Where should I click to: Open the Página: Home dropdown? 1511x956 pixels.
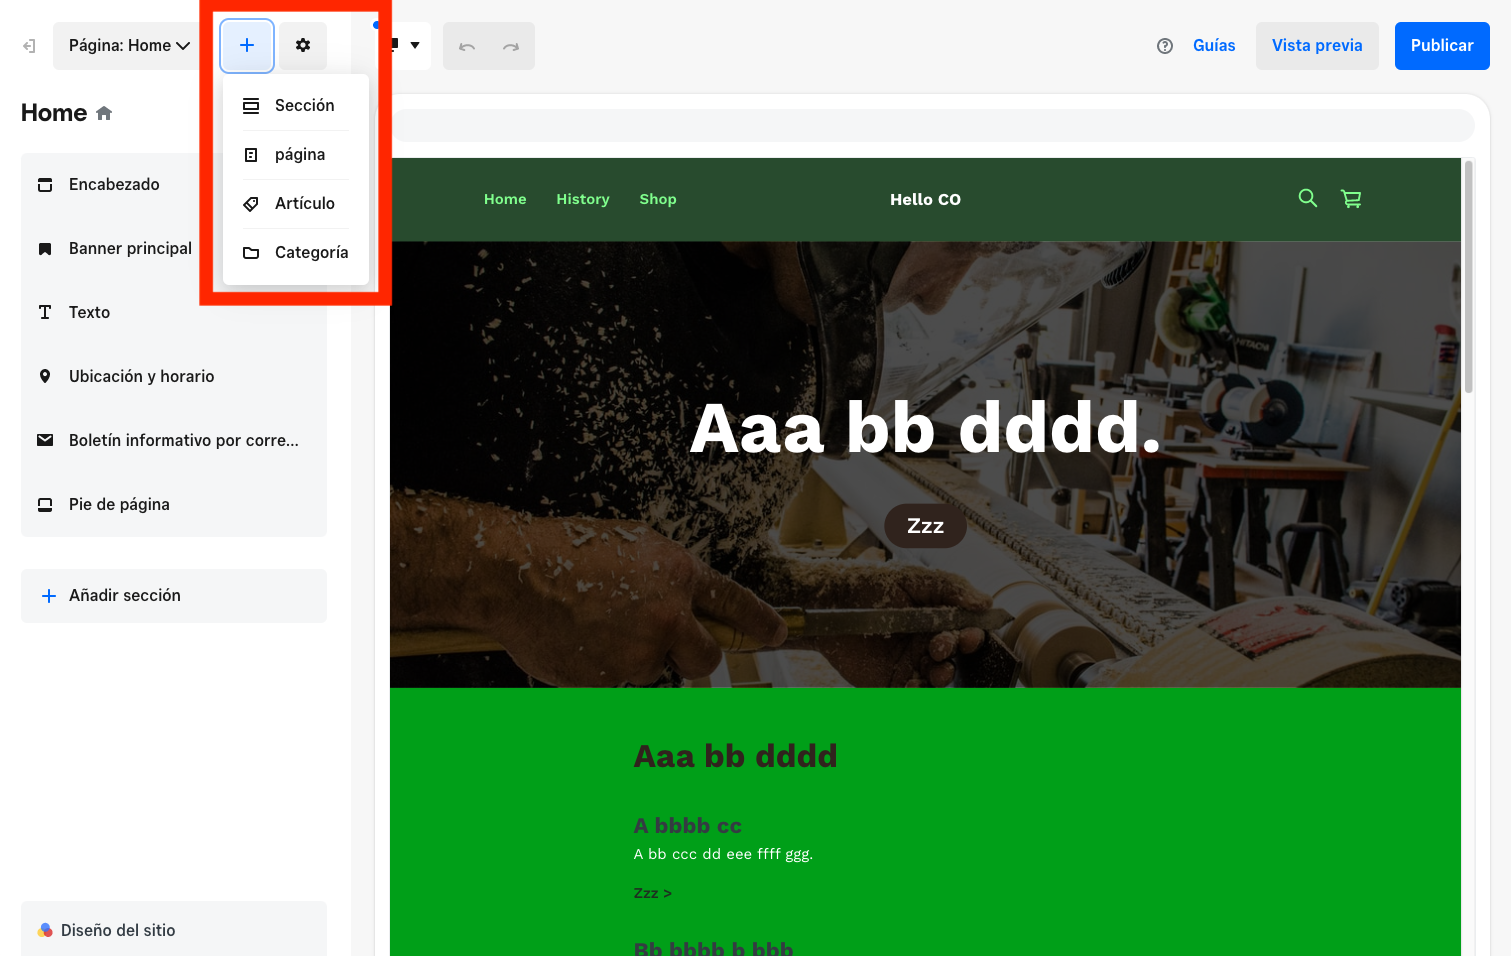click(x=127, y=46)
